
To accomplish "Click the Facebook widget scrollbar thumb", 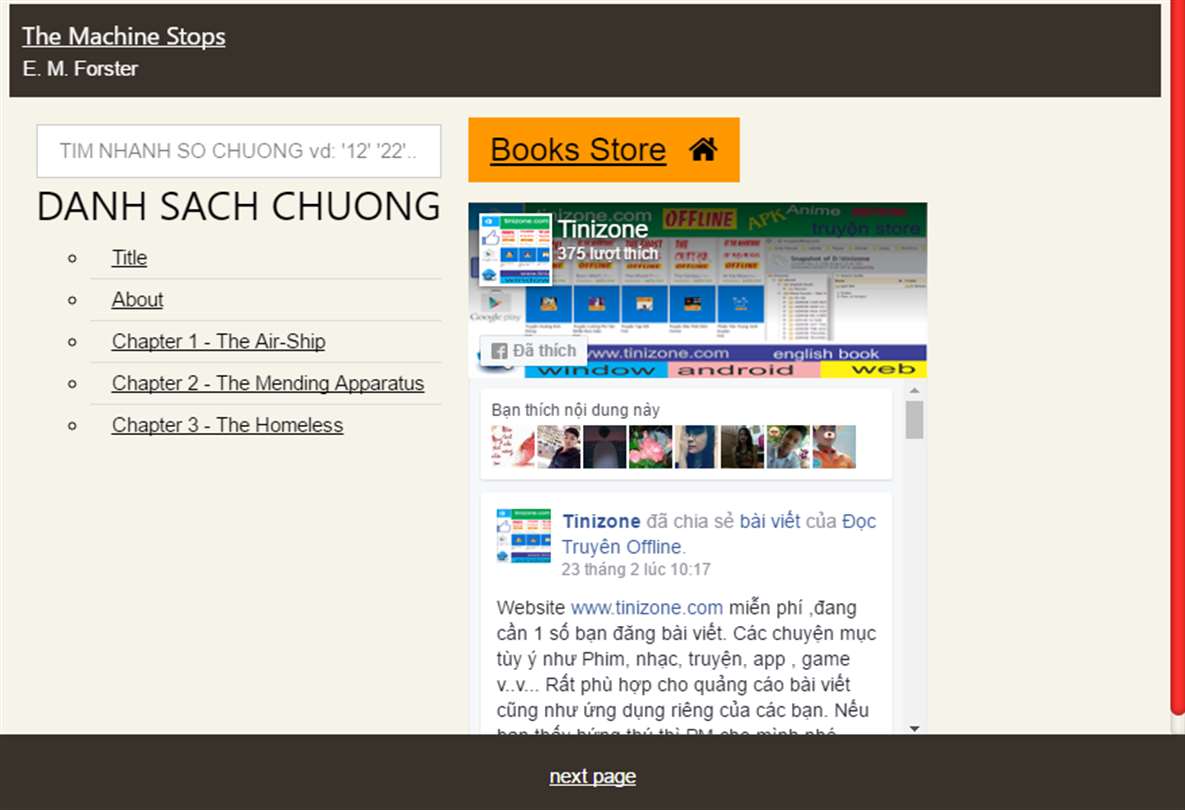I will pyautogui.click(x=914, y=419).
